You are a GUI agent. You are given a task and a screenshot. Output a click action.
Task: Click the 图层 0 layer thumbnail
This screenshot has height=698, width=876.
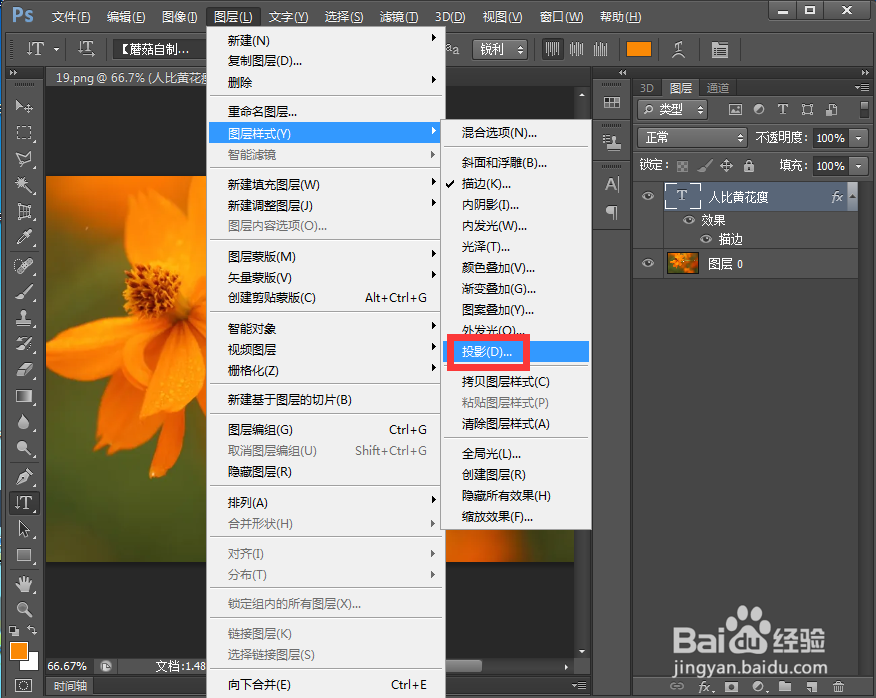click(682, 263)
